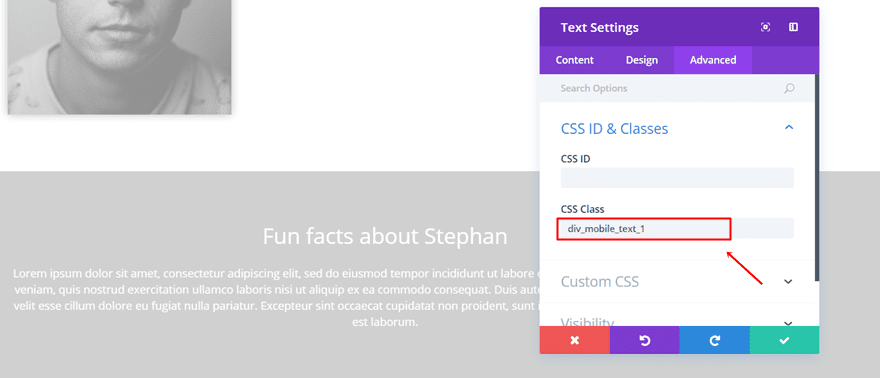
Task: Click the Fun facts about Stephan heading
Action: (x=385, y=236)
